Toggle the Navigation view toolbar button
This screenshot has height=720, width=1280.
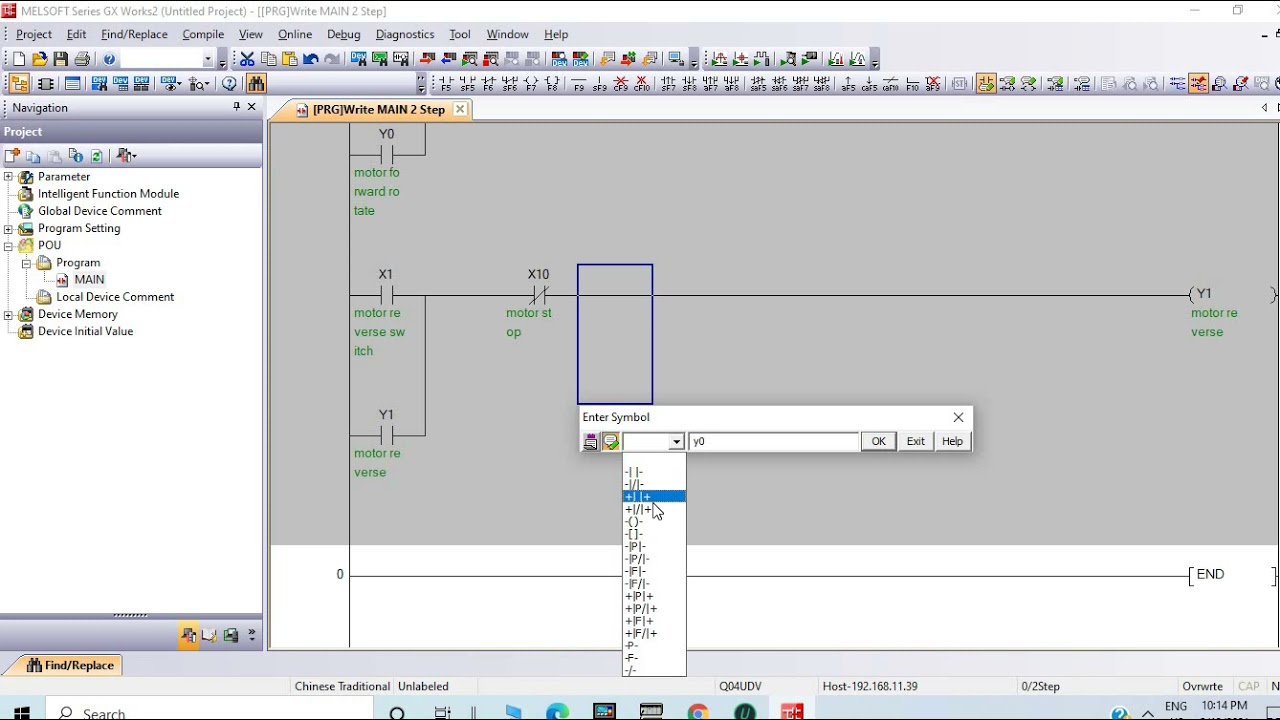[19, 84]
